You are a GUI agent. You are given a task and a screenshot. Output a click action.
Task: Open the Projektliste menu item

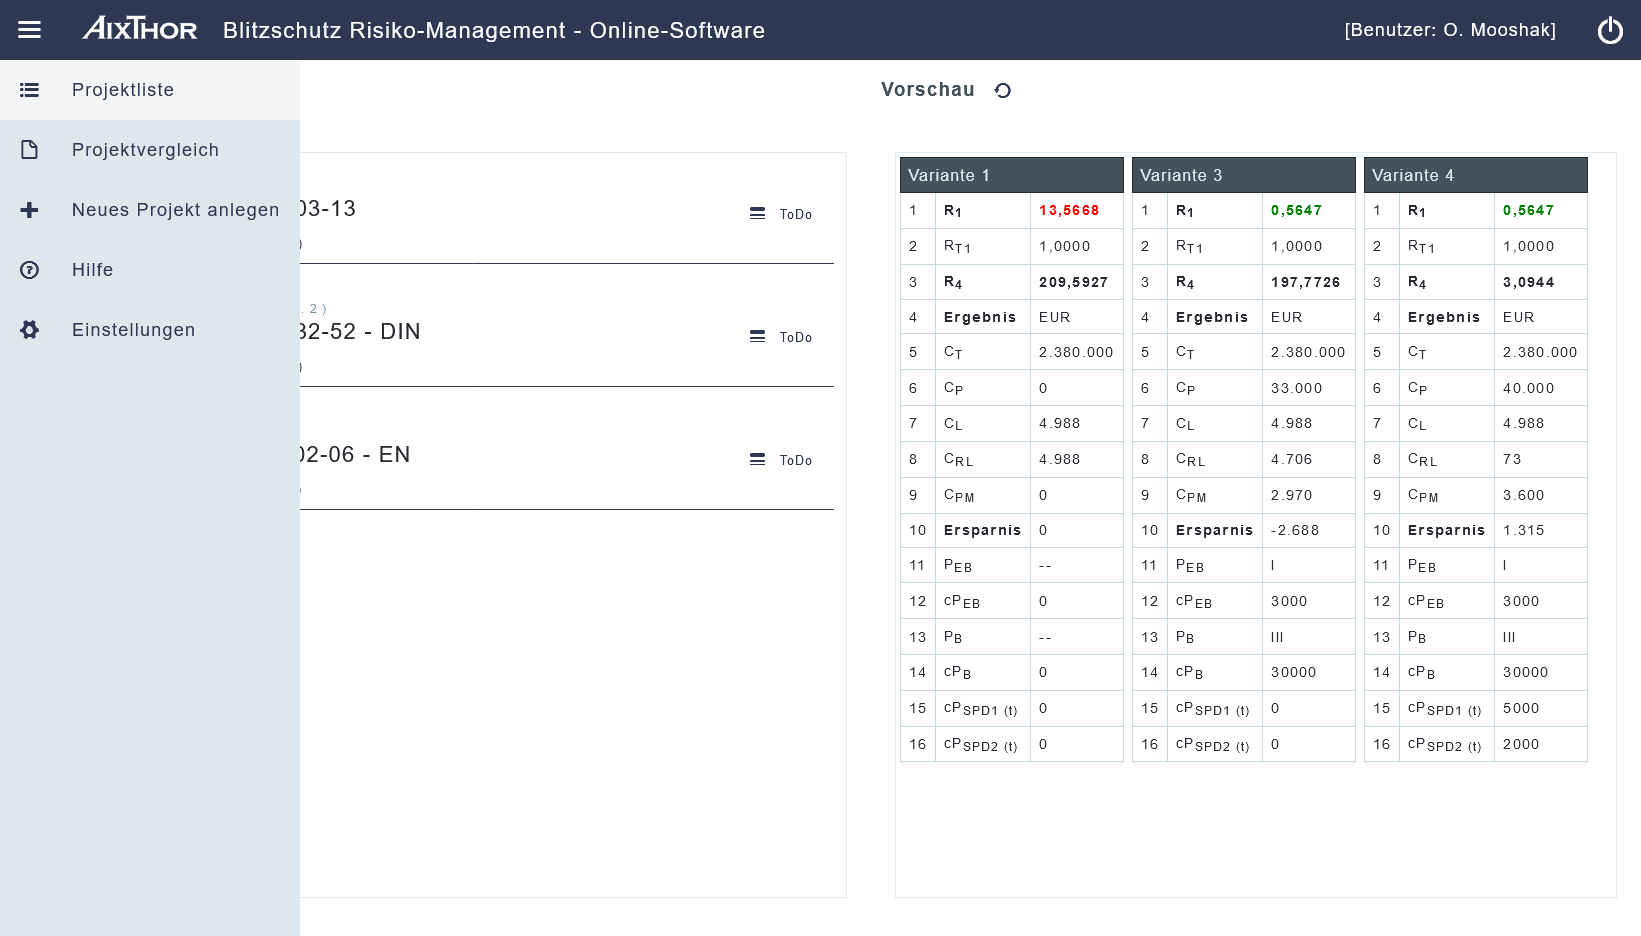pyautogui.click(x=123, y=90)
